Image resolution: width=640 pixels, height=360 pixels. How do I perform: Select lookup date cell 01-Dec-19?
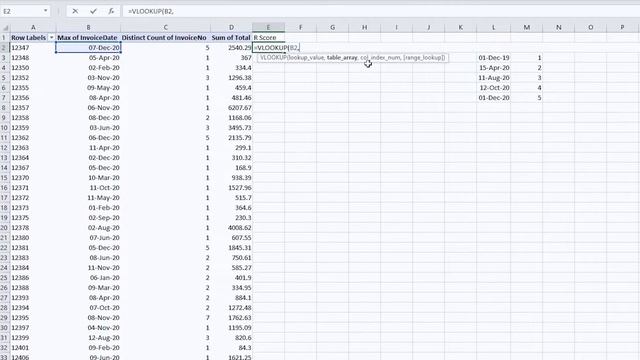click(x=493, y=58)
